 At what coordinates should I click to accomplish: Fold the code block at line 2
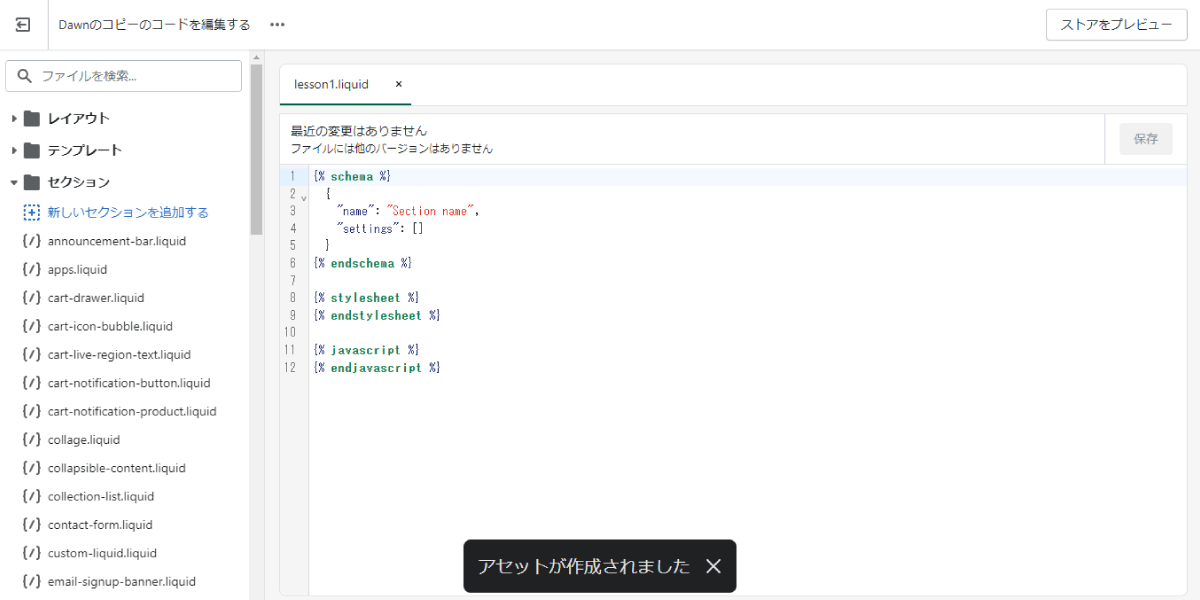click(303, 196)
